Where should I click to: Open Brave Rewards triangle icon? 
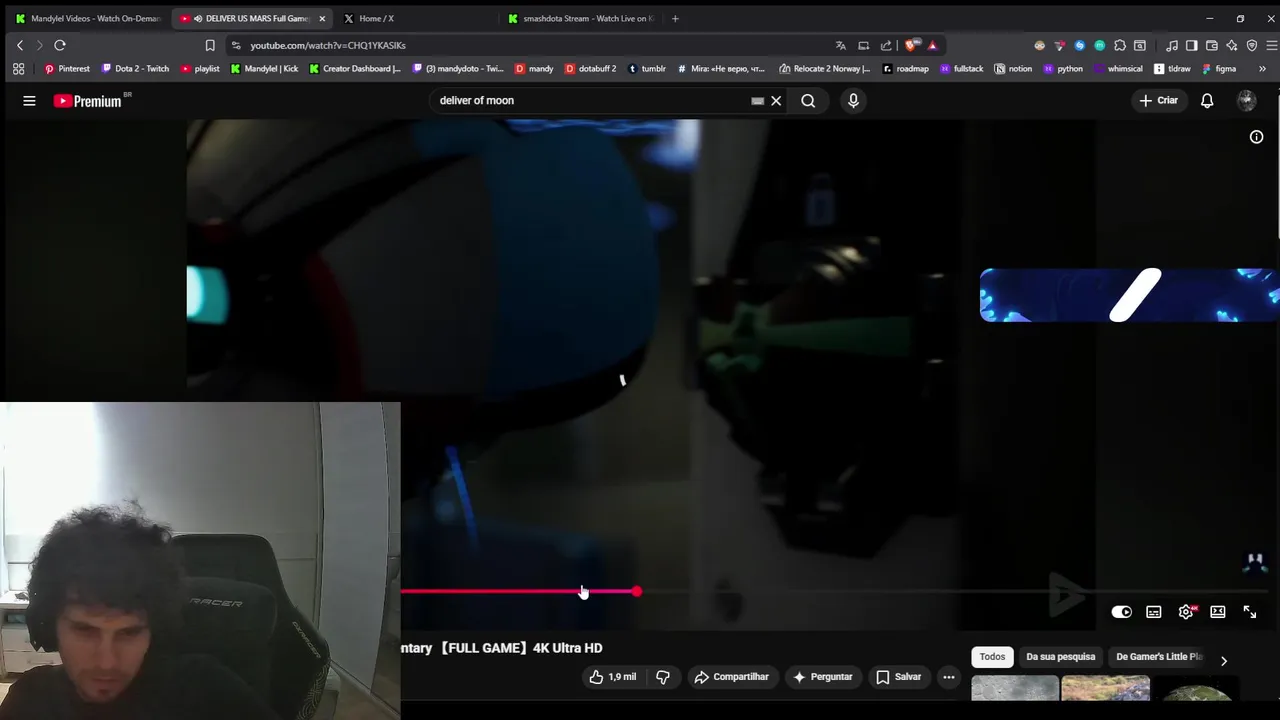click(932, 45)
